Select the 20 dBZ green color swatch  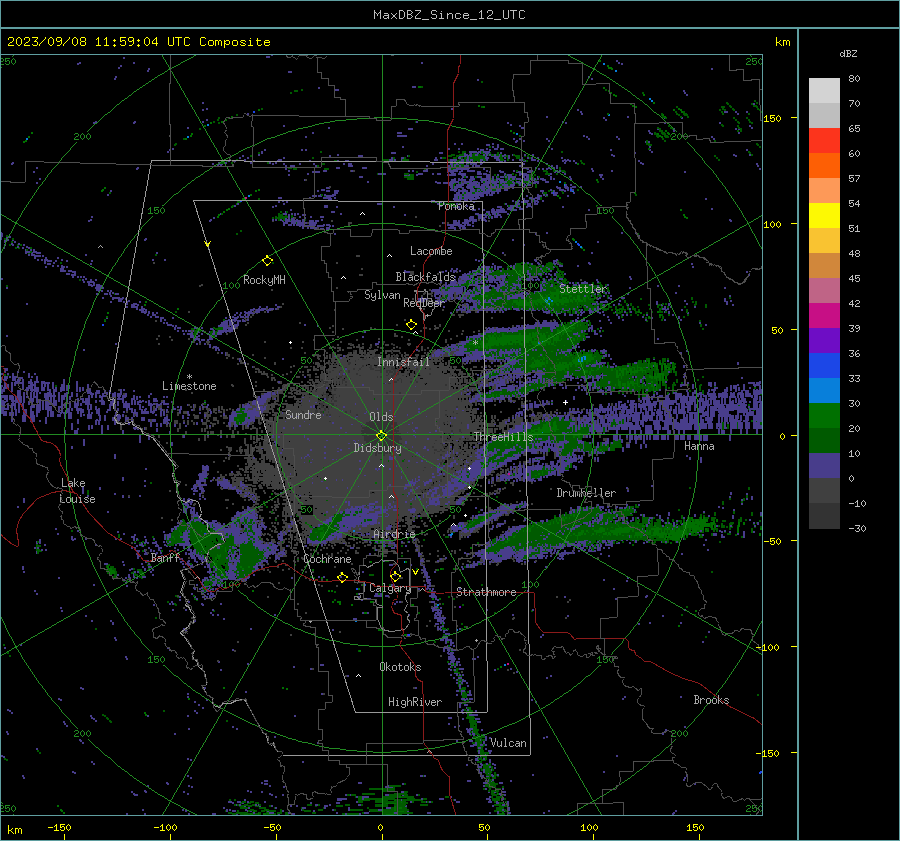[x=824, y=416]
